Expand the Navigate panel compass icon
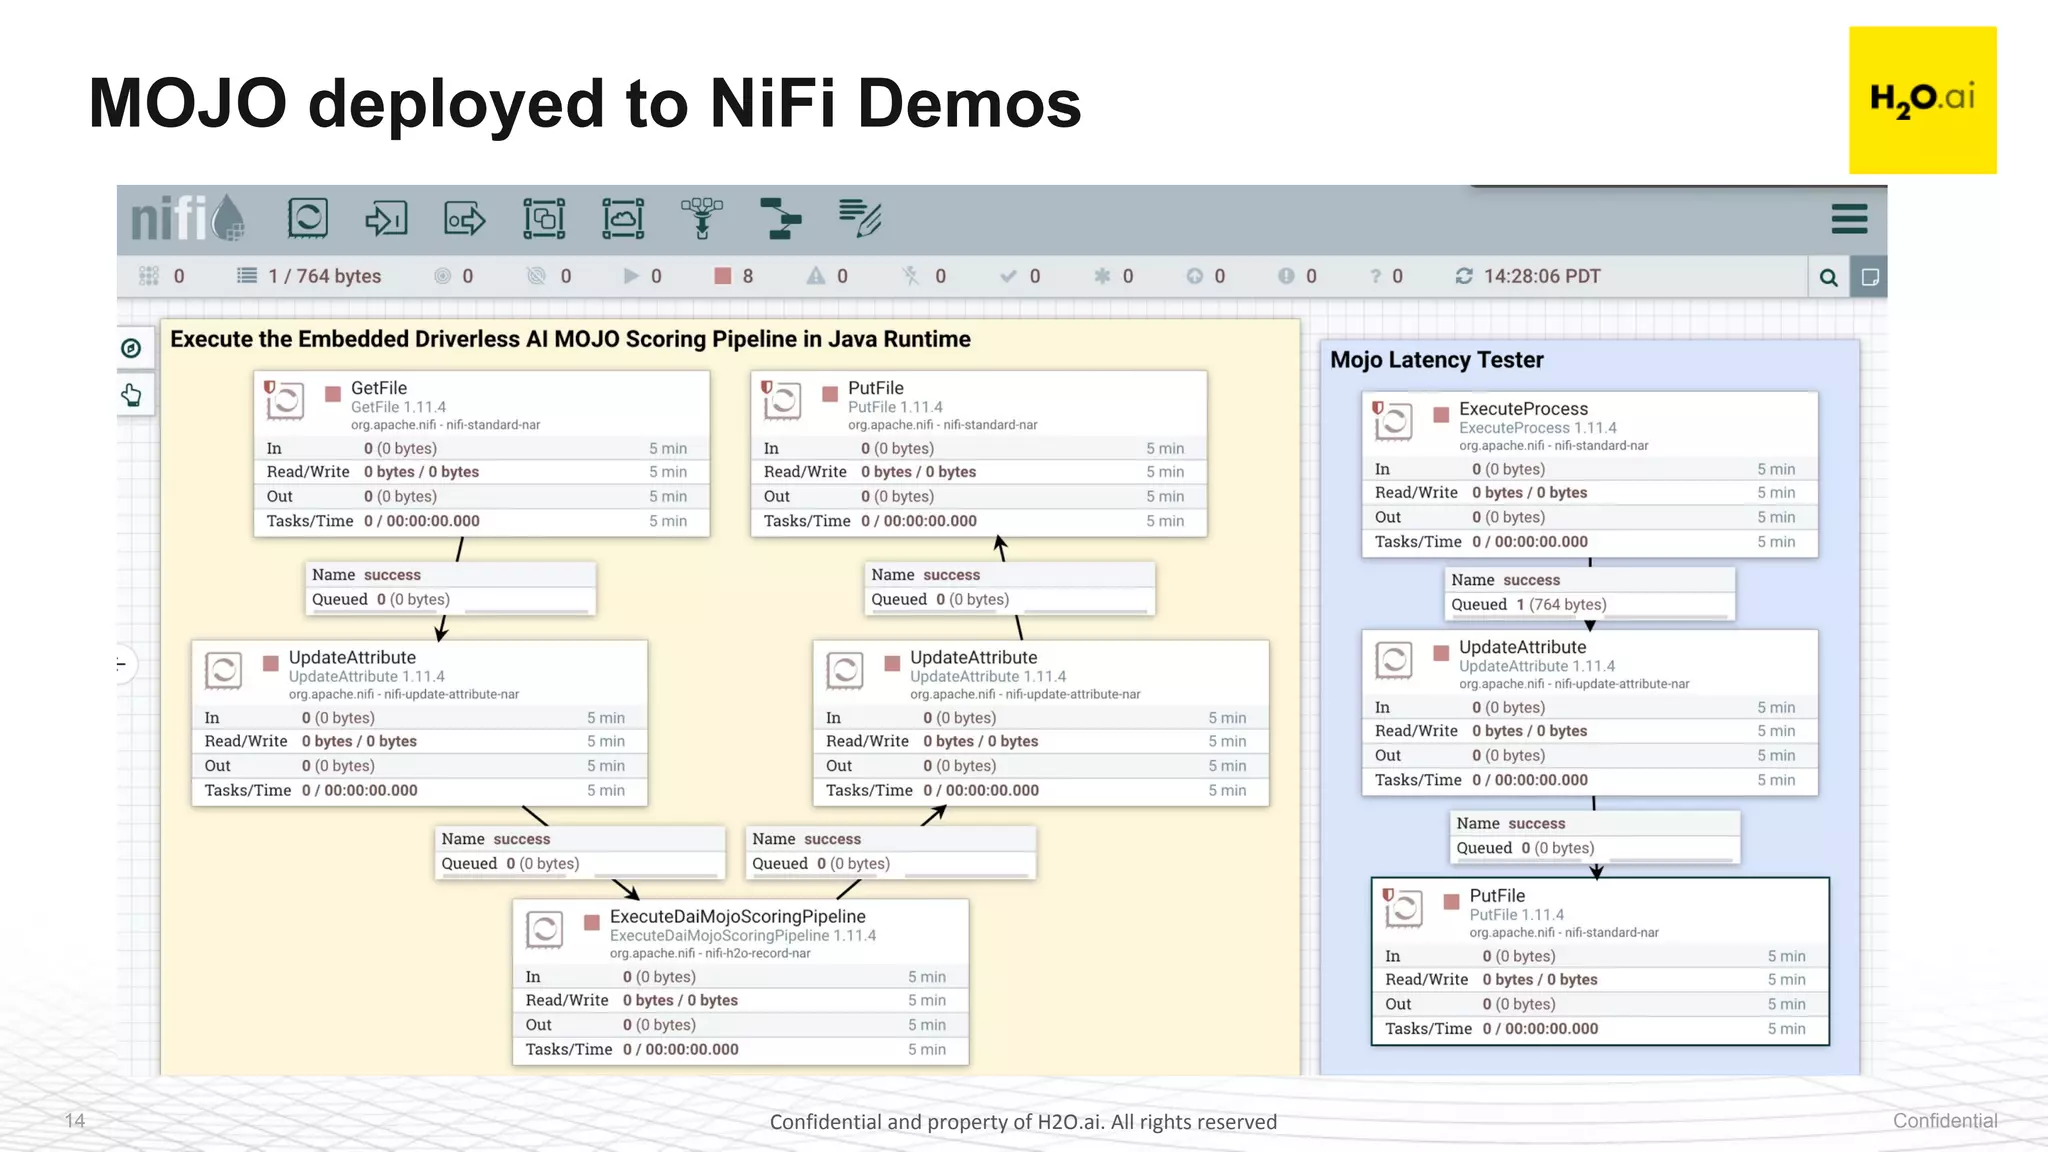Image resolution: width=2048 pixels, height=1152 pixels. 131,348
